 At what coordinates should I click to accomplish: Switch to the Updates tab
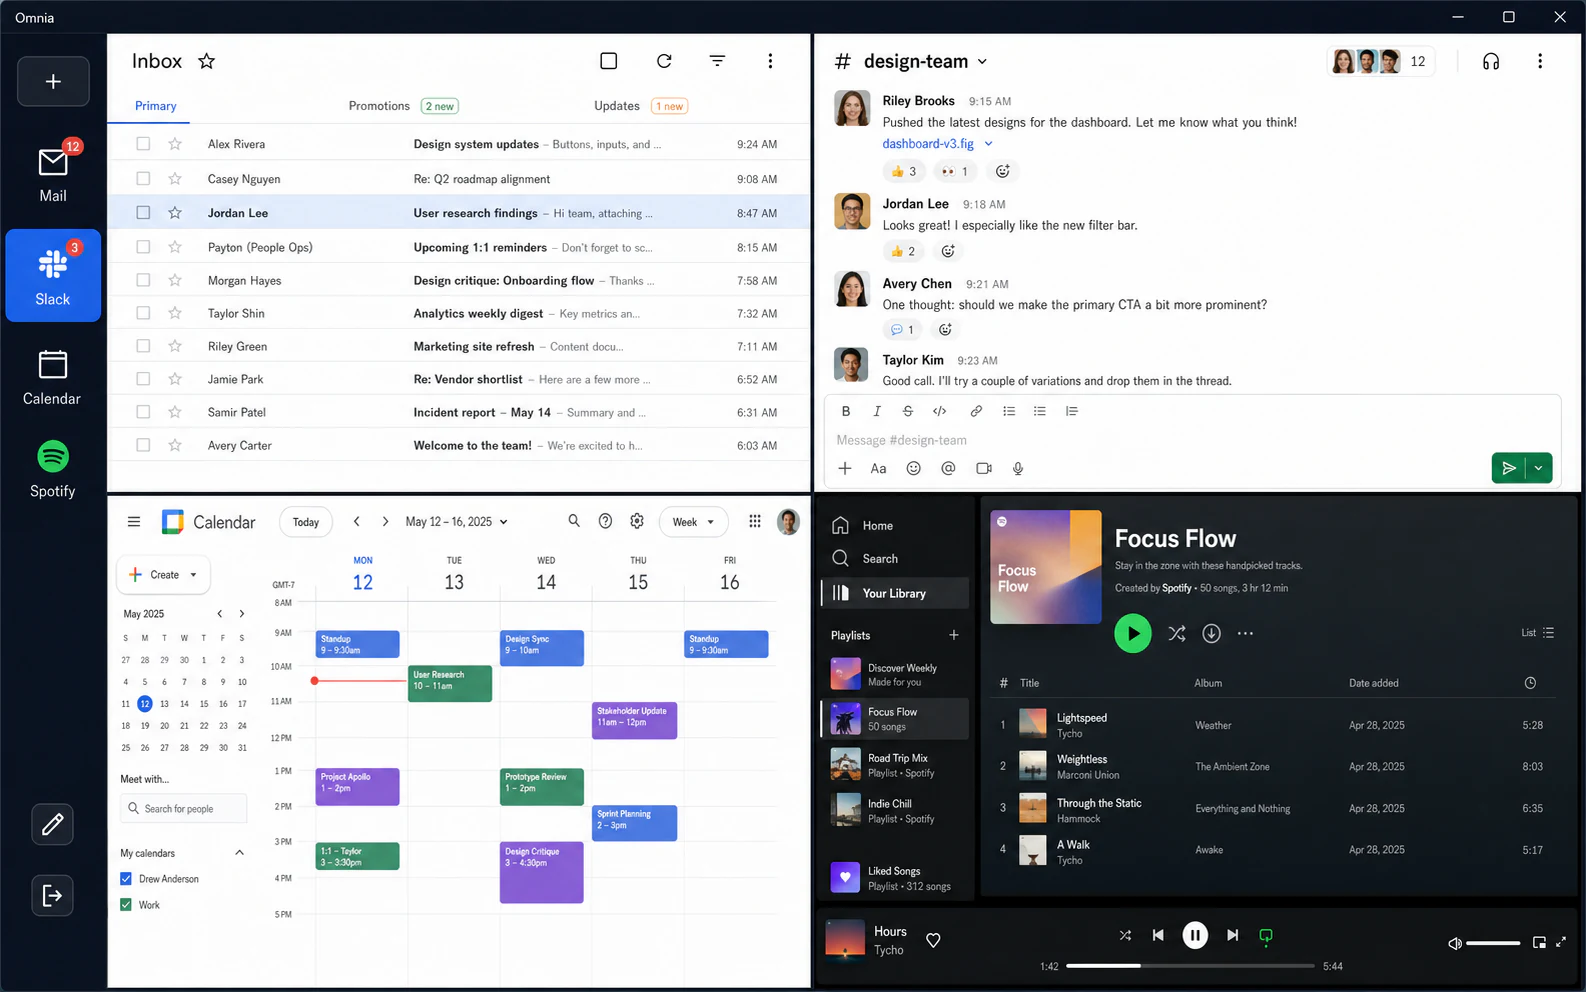click(x=640, y=106)
